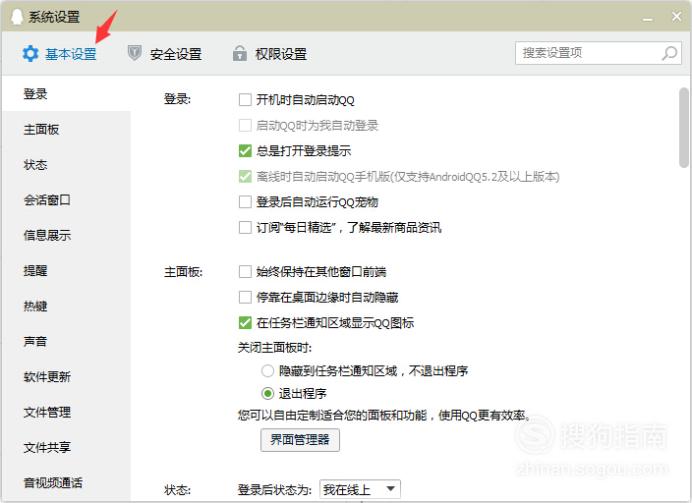
Task: Click the lock icon beside 权限设置
Action: point(239,53)
